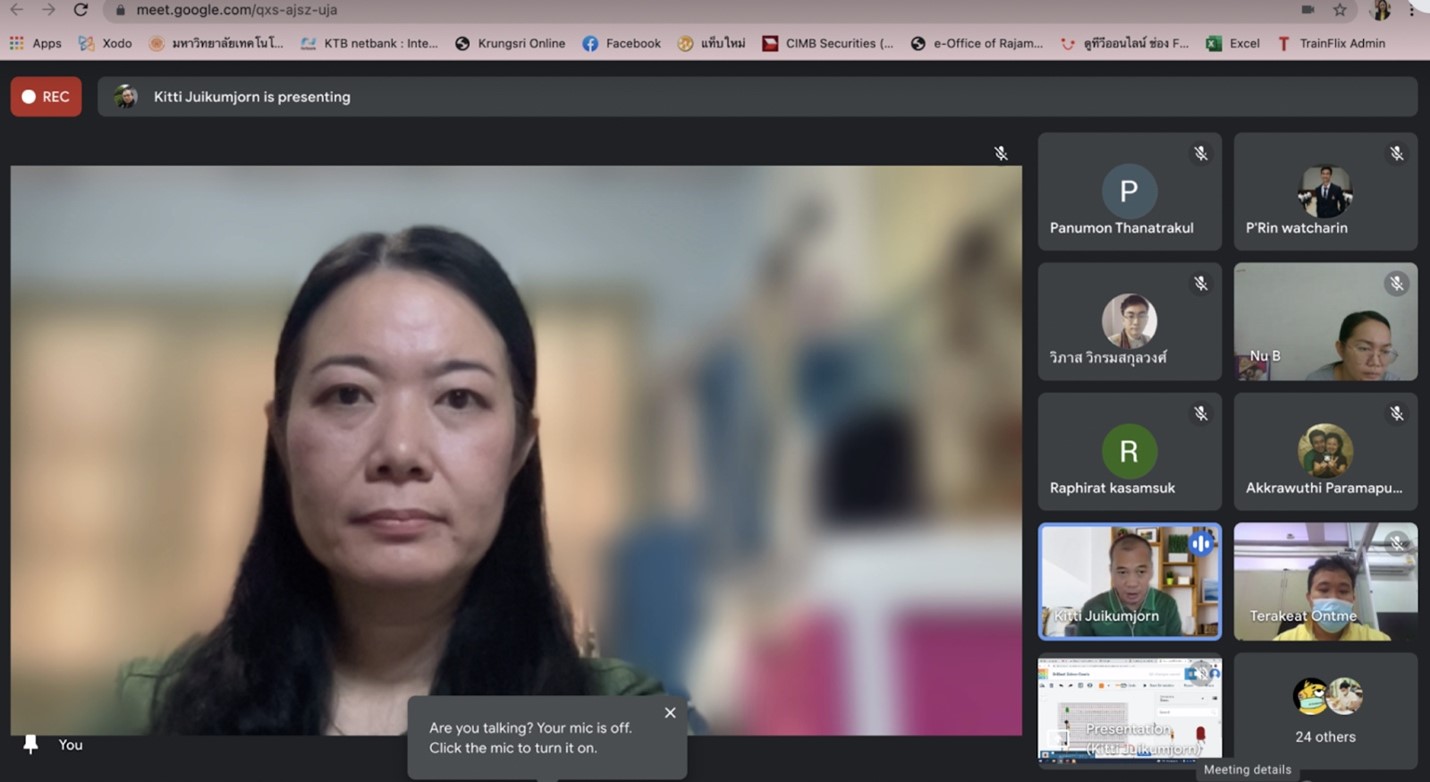The height and width of the screenshot is (782, 1430).
Task: Open the Facebook bookmark
Action: pyautogui.click(x=622, y=43)
